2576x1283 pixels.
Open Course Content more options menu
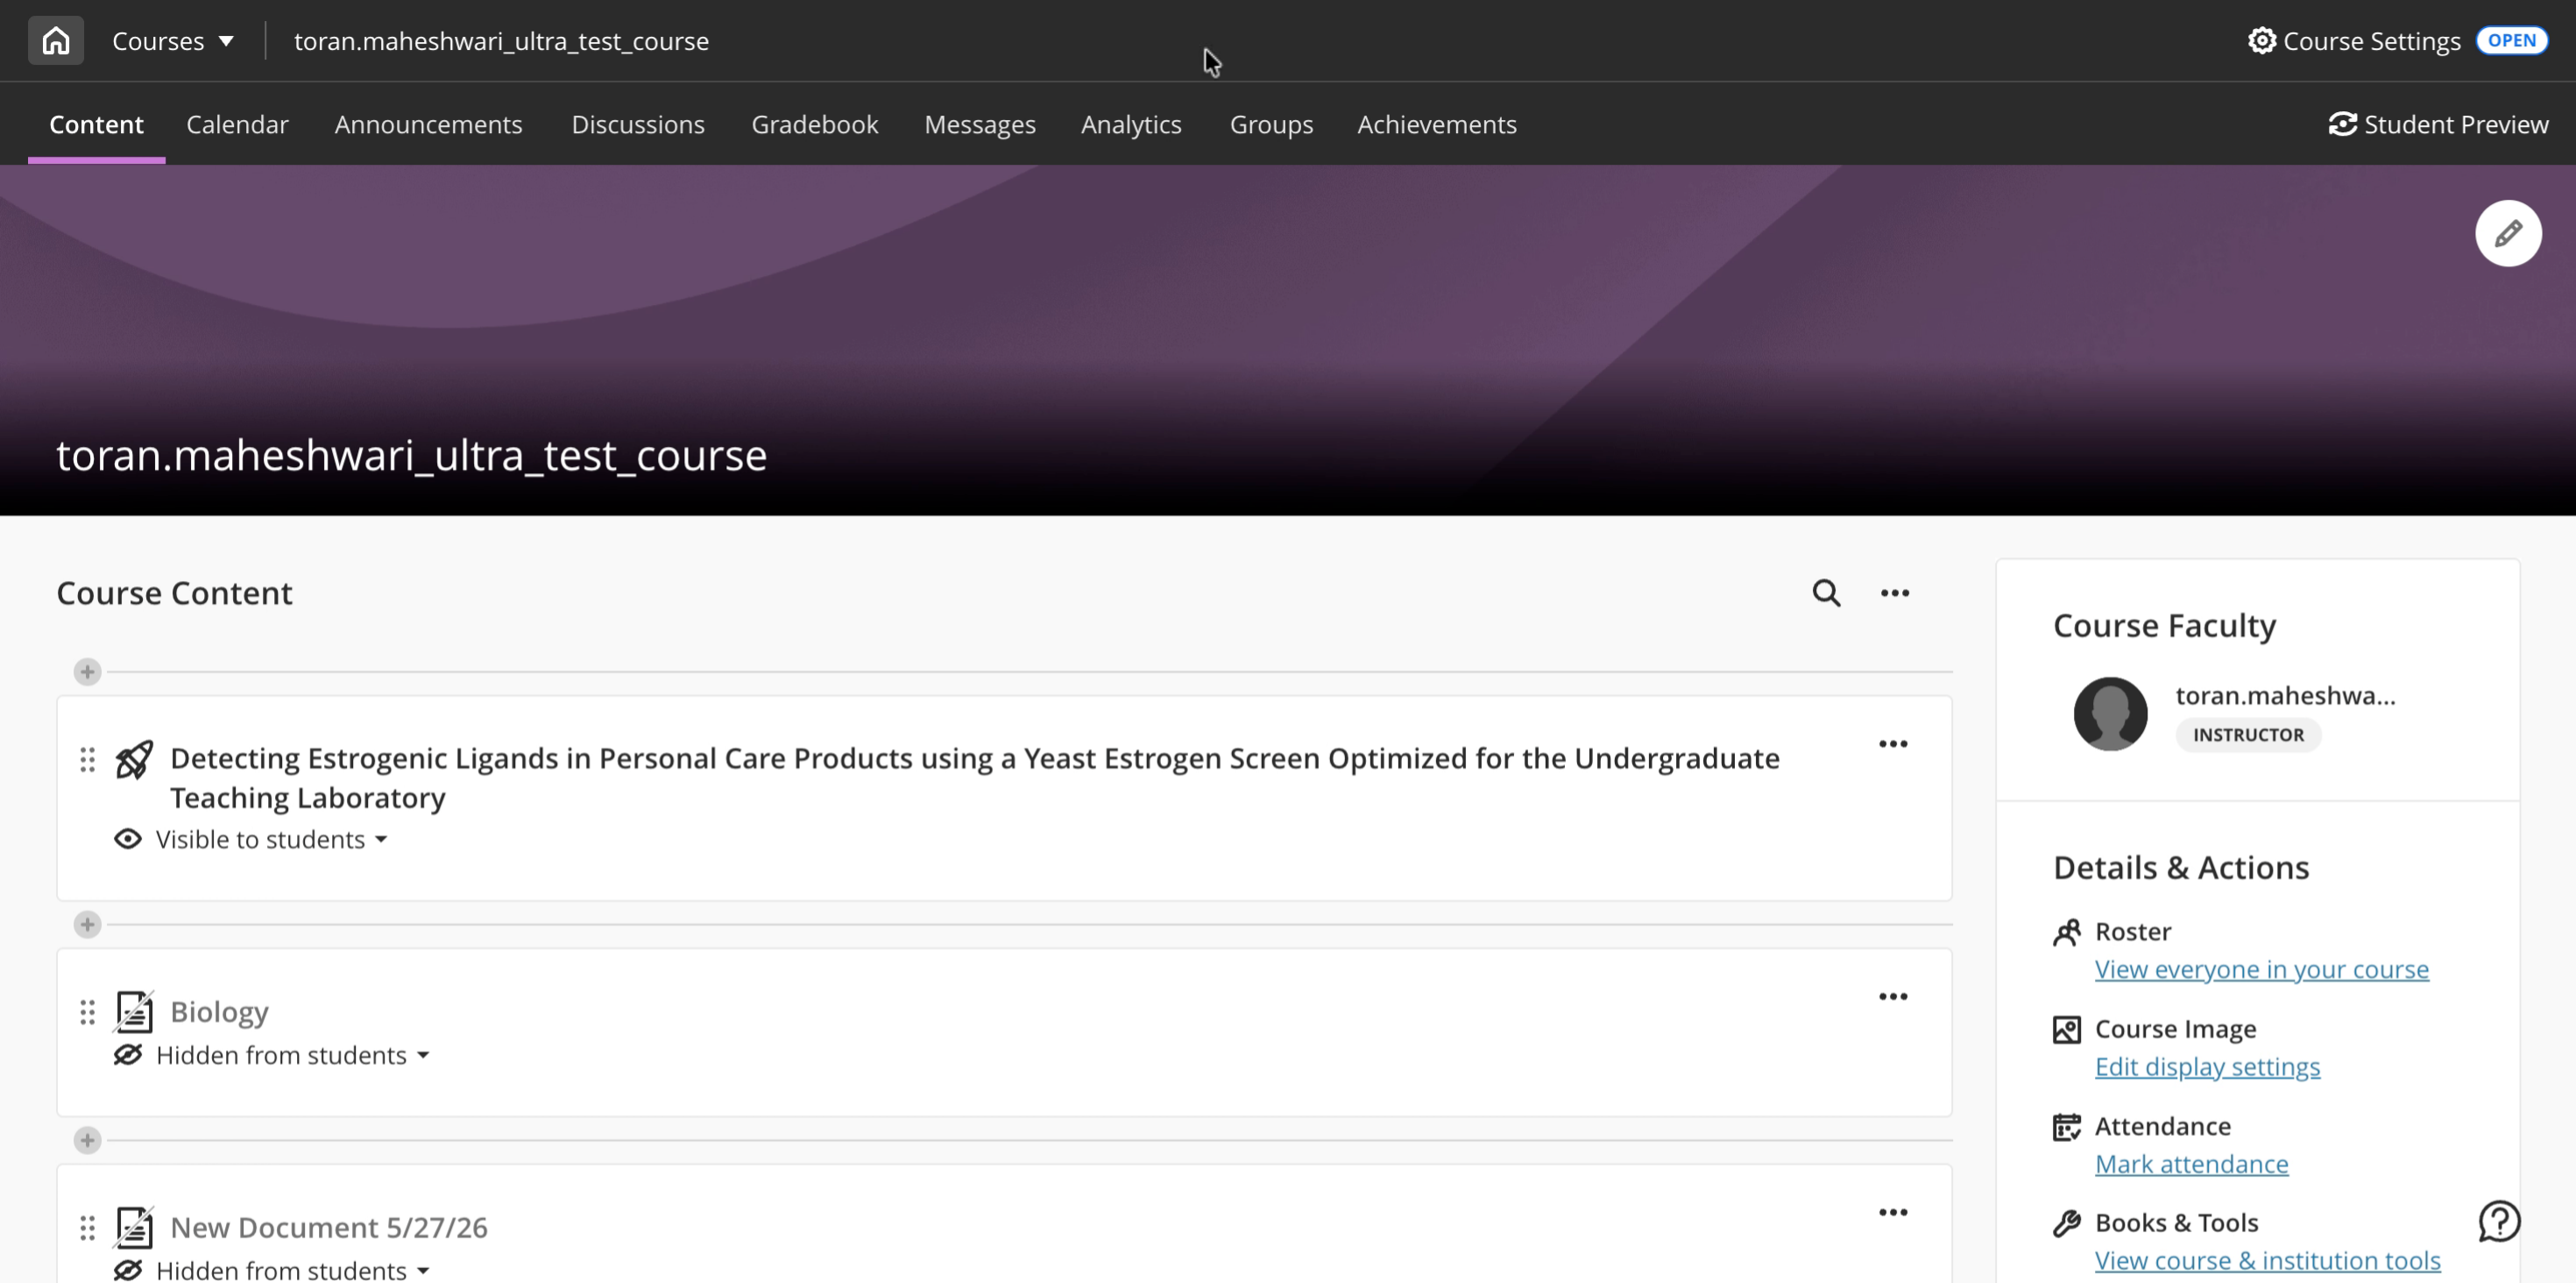tap(1894, 593)
